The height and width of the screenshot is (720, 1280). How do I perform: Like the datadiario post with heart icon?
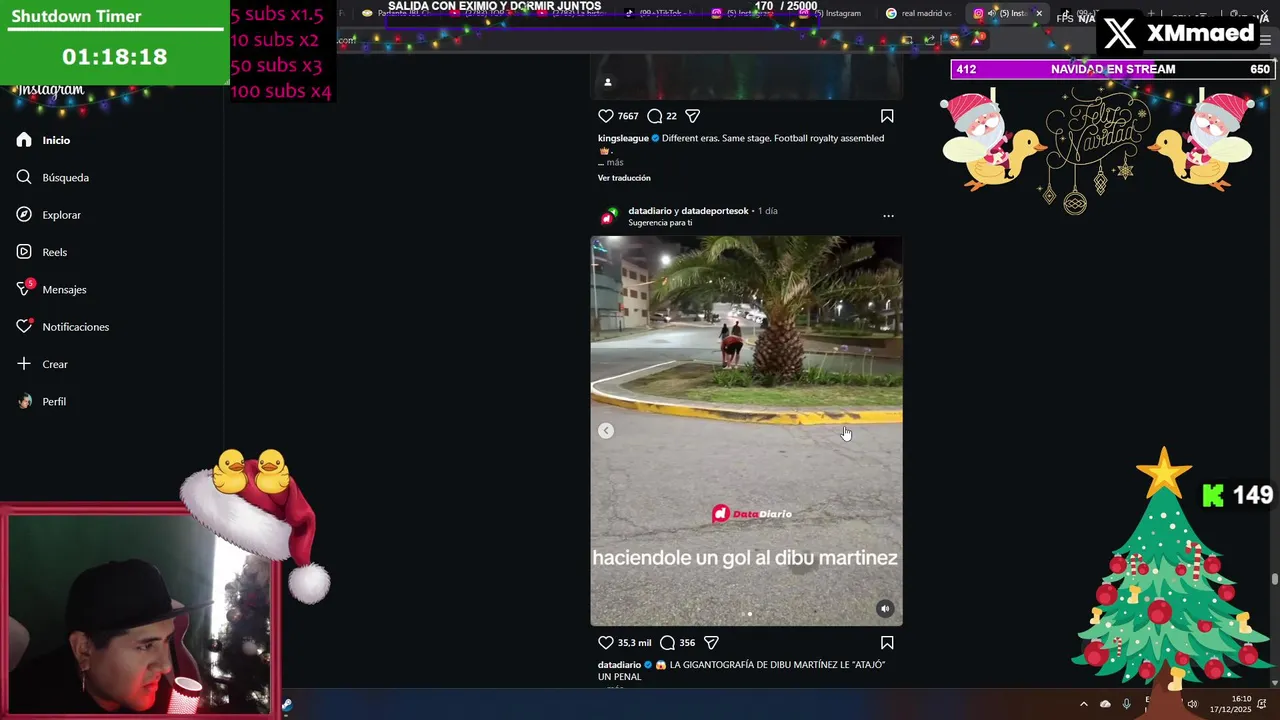(x=605, y=643)
